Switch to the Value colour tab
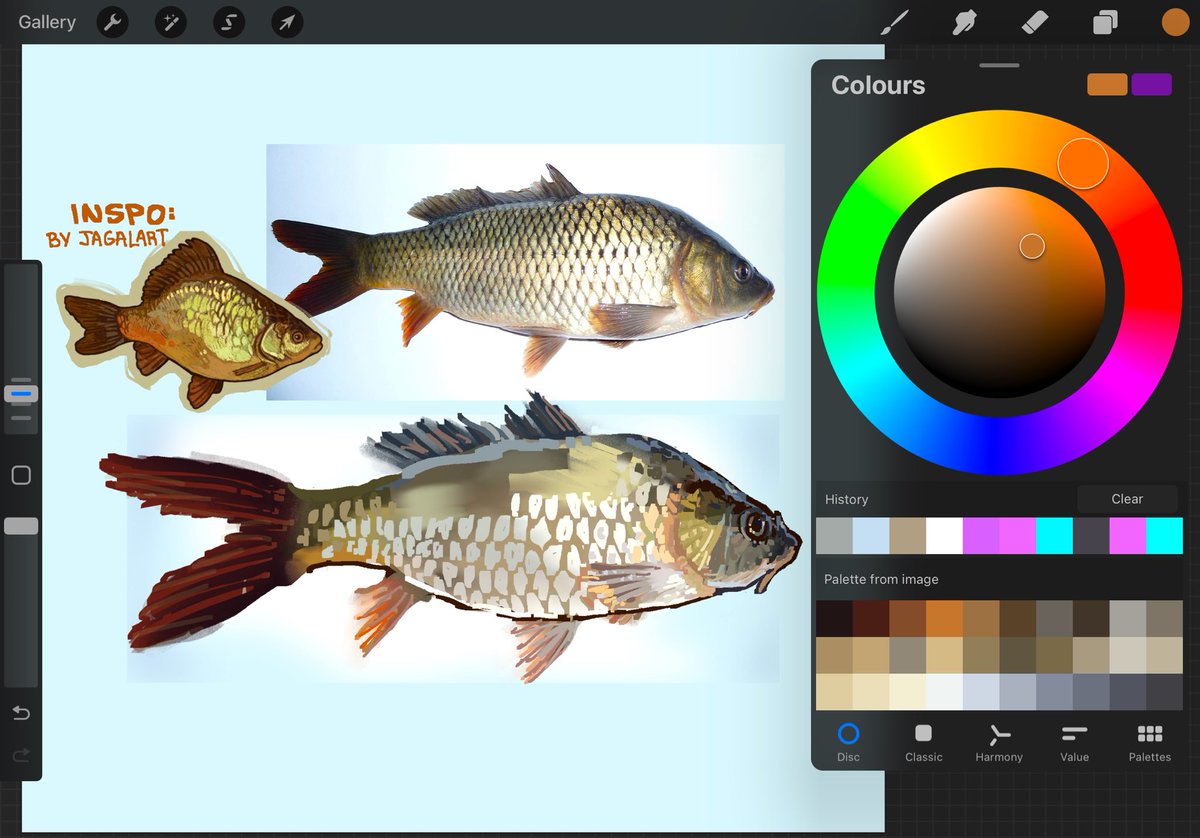Image resolution: width=1200 pixels, height=838 pixels. 1075,742
